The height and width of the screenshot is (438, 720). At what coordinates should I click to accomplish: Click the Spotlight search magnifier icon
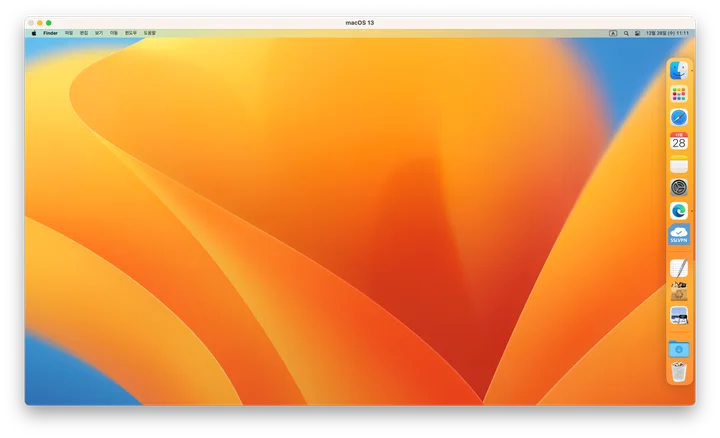(x=626, y=33)
